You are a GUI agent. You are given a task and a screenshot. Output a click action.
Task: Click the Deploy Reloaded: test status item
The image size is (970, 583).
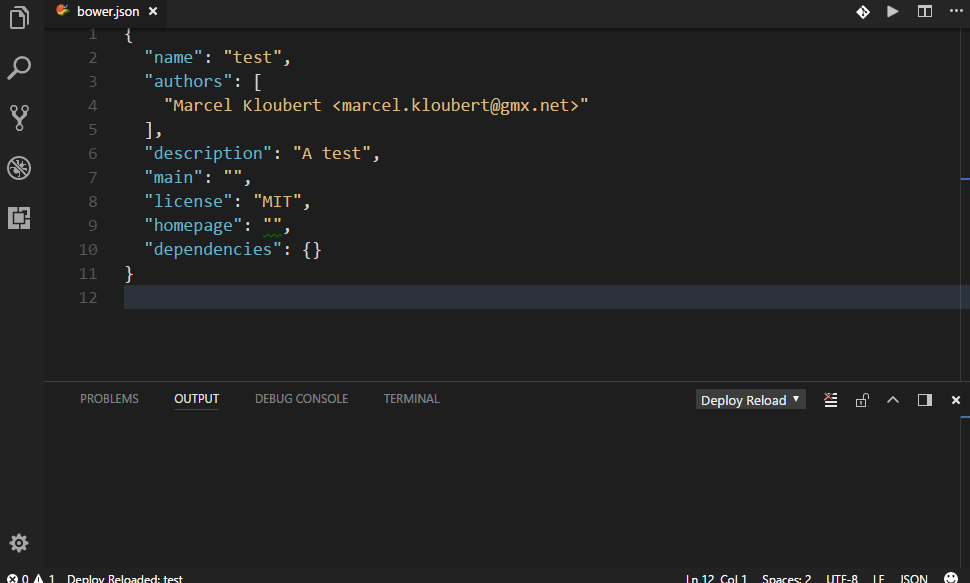point(125,578)
